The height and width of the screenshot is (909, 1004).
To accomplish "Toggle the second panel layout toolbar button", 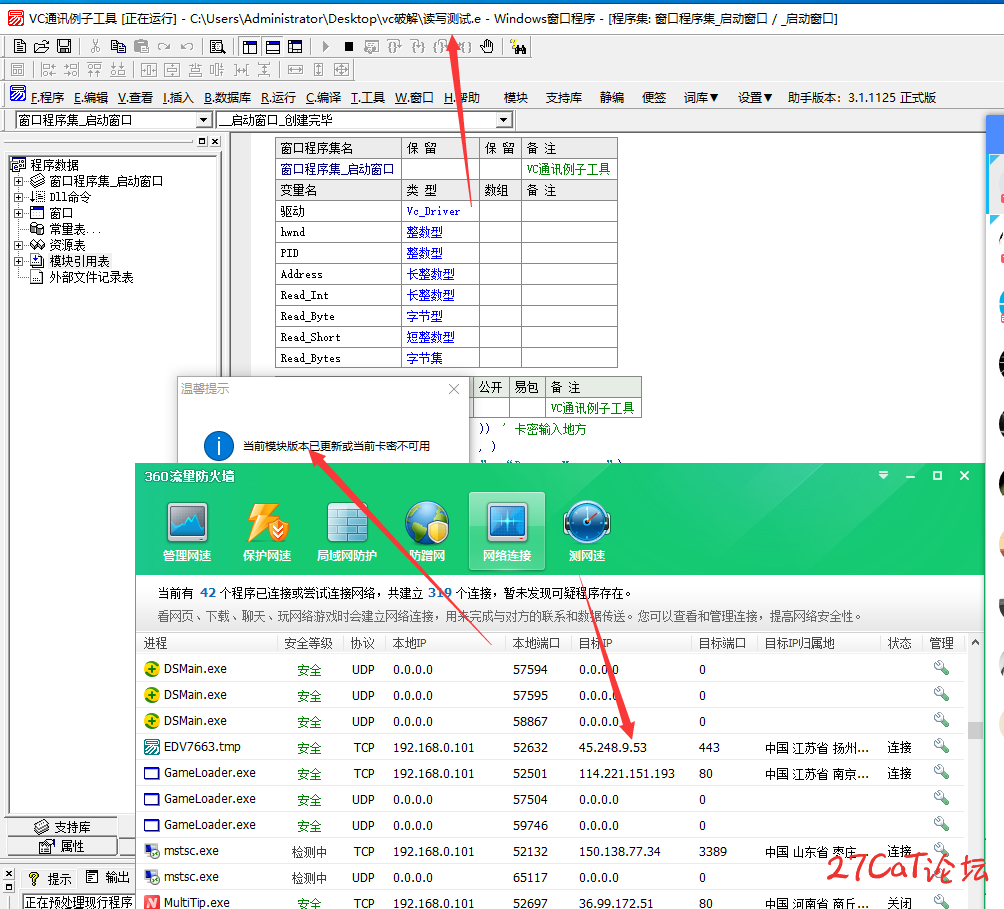I will [x=273, y=47].
